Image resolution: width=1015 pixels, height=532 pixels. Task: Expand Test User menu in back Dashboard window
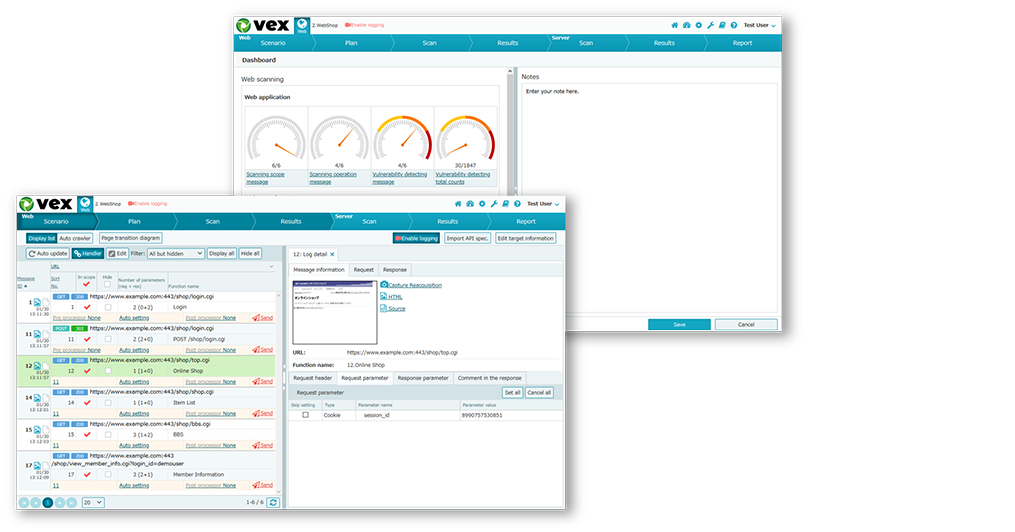[759, 25]
